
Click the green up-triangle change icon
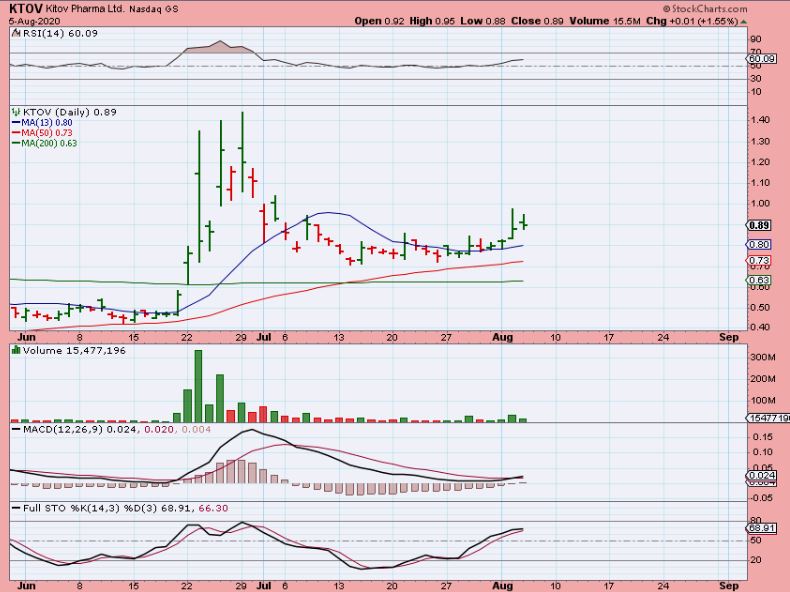744,22
